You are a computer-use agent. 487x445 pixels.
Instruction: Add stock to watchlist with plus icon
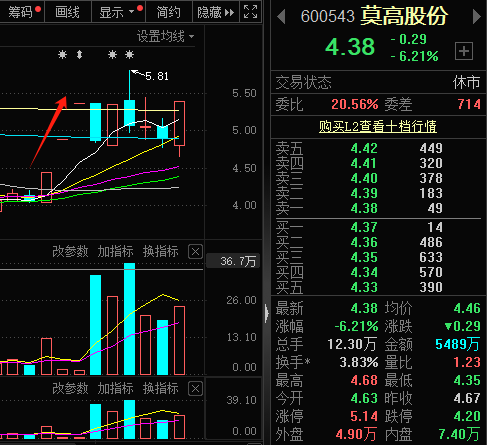464,51
